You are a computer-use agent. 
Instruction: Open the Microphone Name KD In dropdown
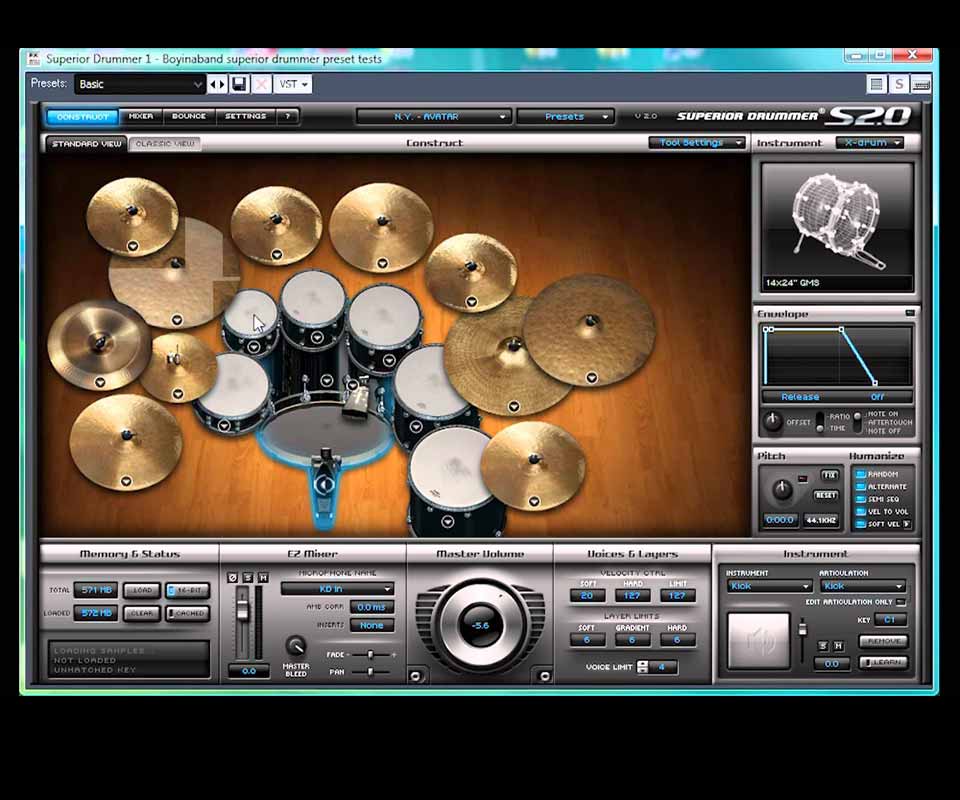(337, 589)
